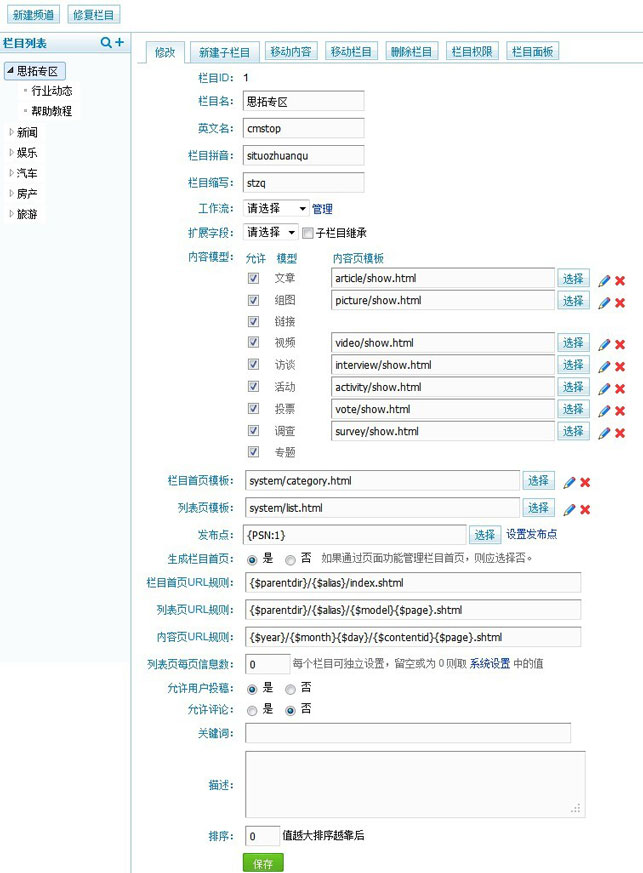Click 选择 for 栏目首页模板
The image size is (643, 873).
(538, 480)
